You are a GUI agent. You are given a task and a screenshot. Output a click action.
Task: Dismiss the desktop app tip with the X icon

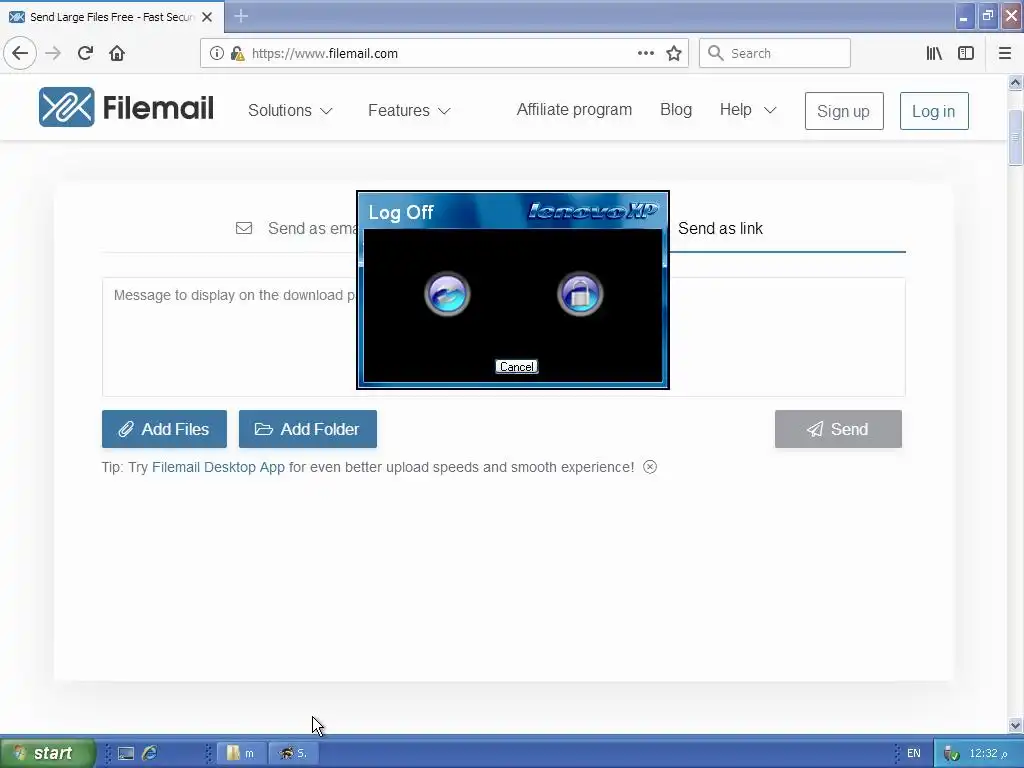650,467
